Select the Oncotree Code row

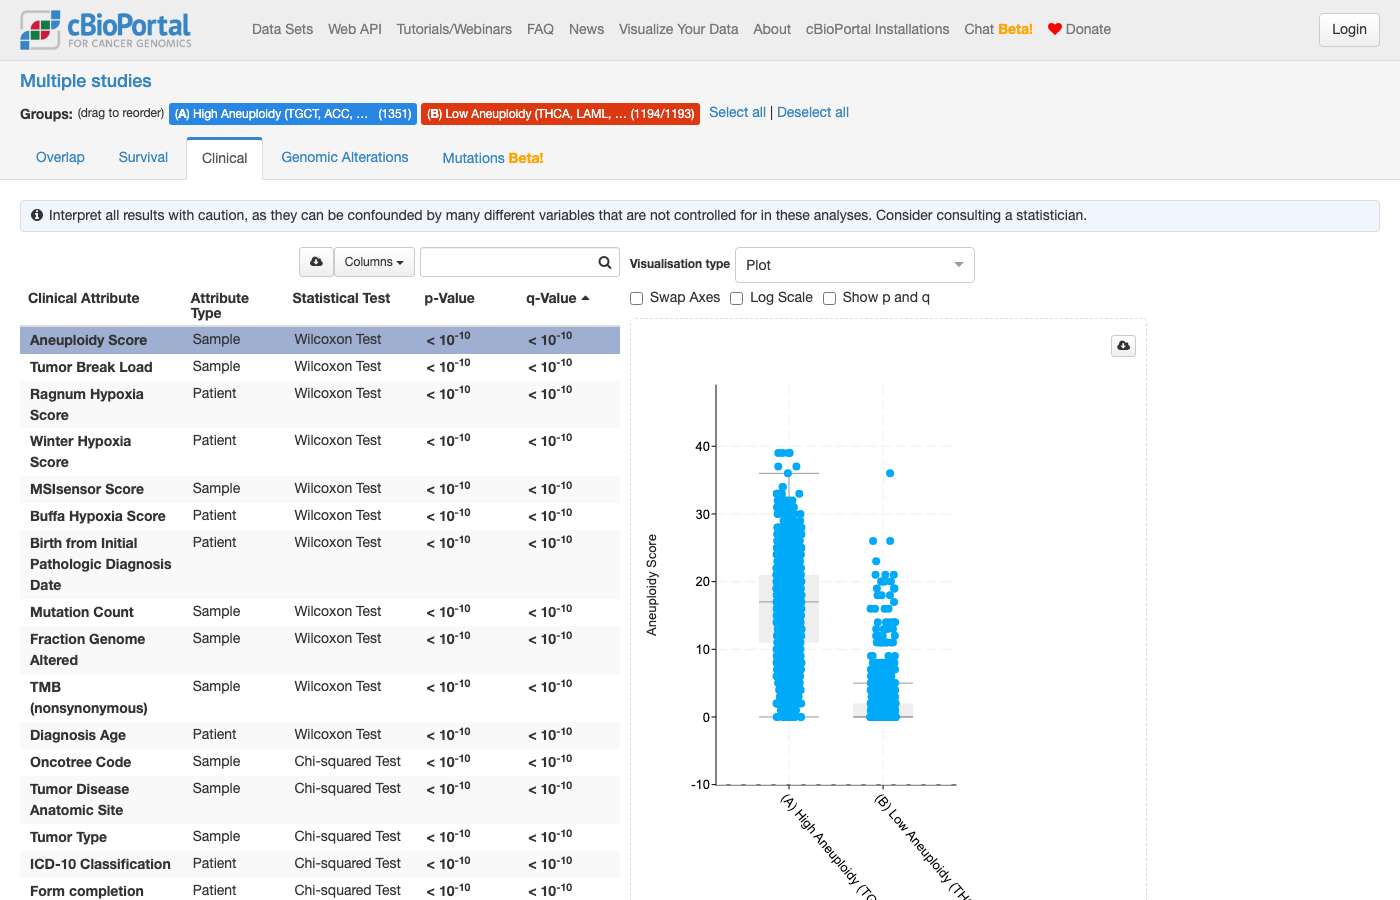[320, 762]
